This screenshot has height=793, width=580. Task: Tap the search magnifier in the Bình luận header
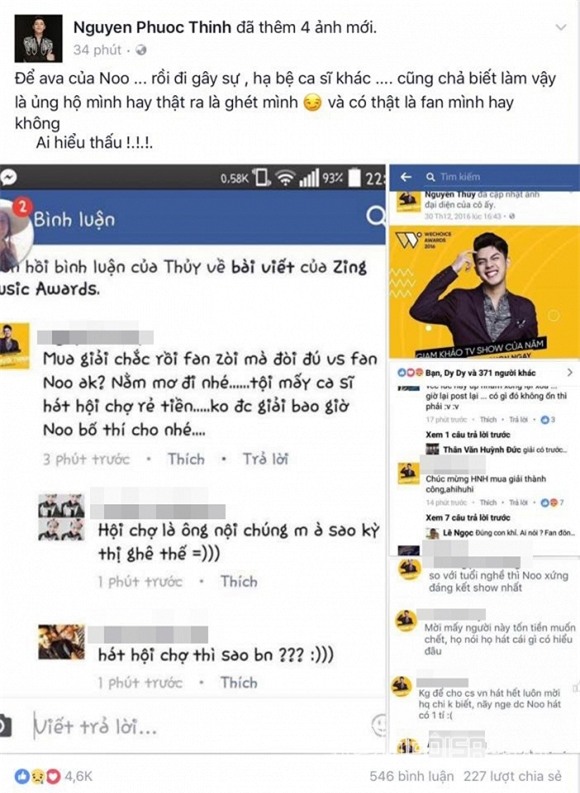(x=376, y=216)
